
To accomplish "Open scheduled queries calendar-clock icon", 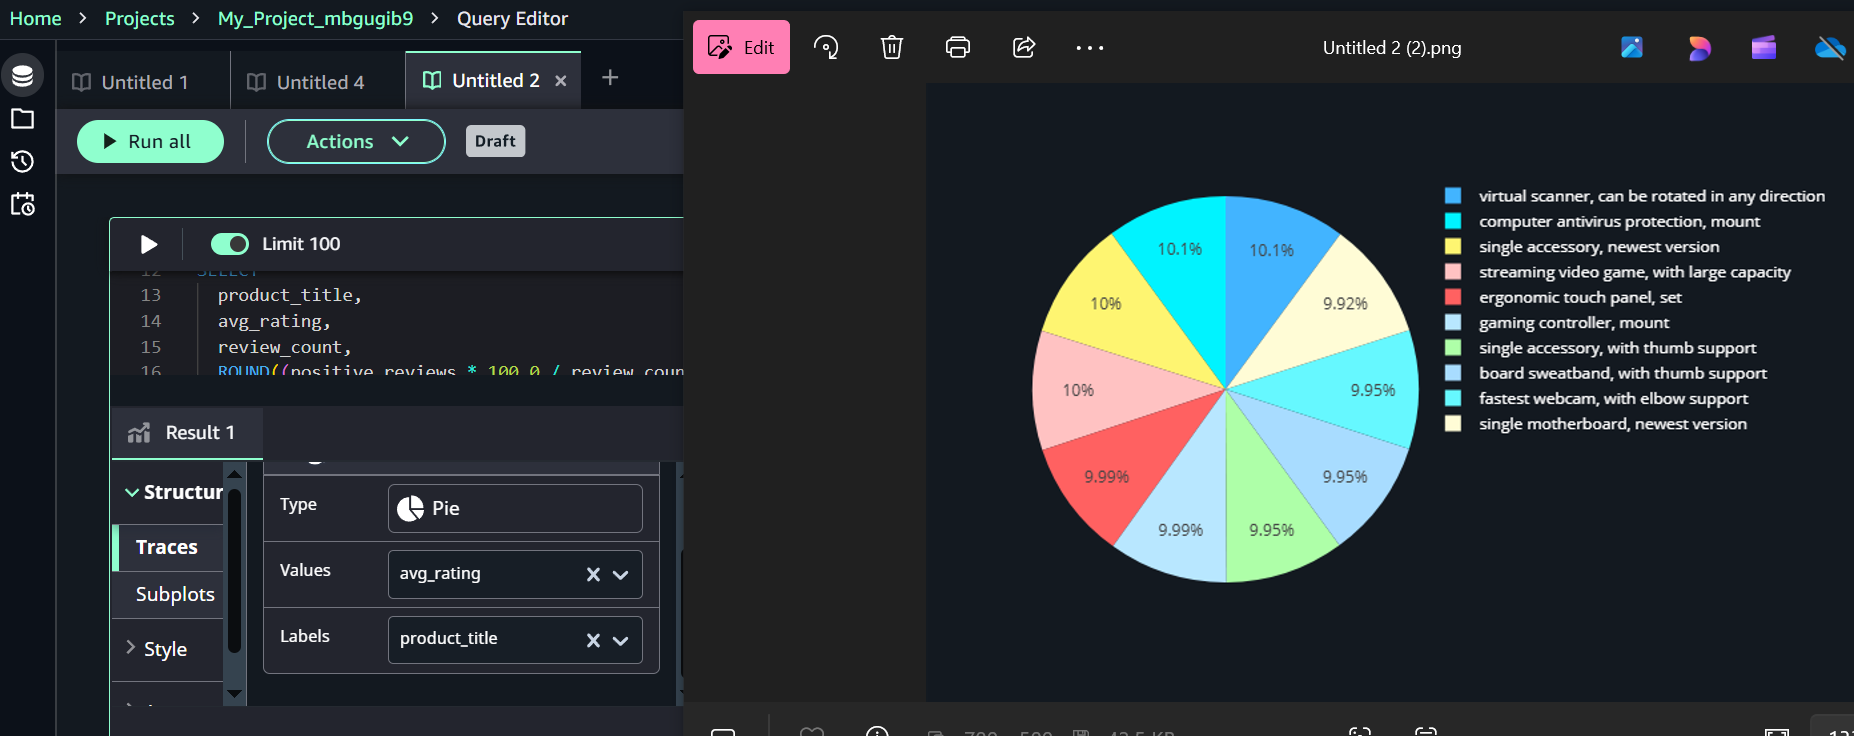I will click(x=22, y=205).
